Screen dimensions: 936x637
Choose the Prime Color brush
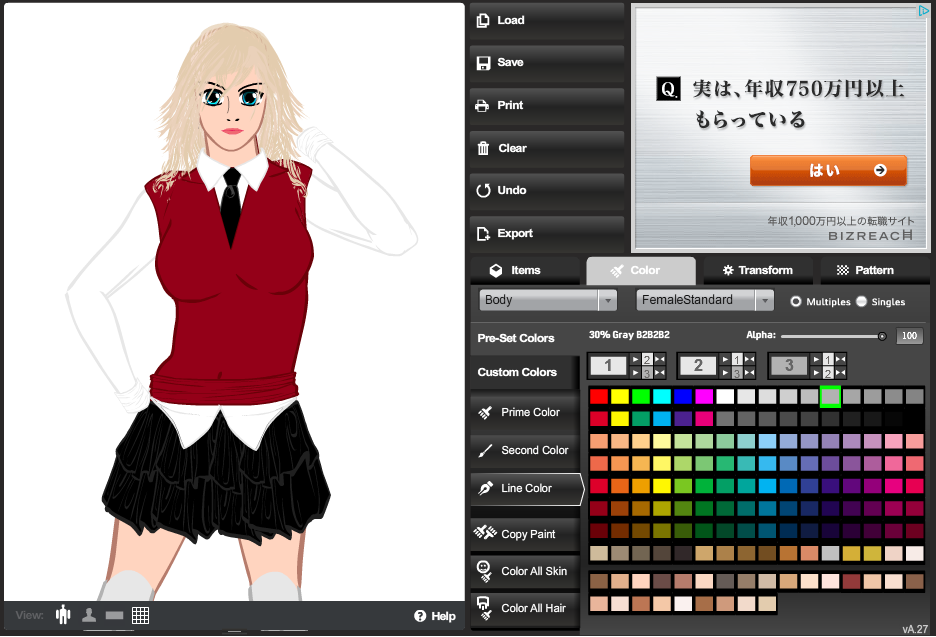[525, 412]
